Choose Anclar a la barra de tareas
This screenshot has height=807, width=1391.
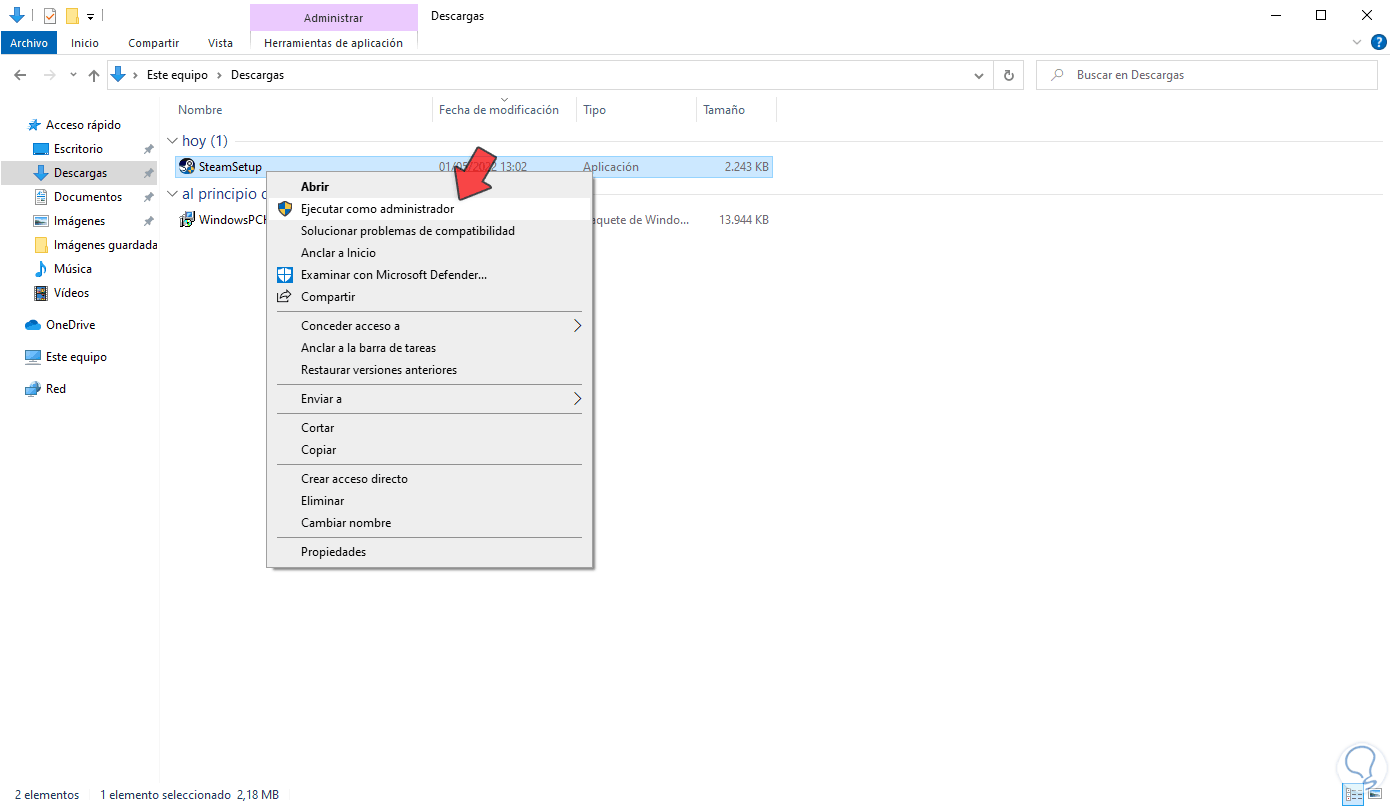click(430, 348)
